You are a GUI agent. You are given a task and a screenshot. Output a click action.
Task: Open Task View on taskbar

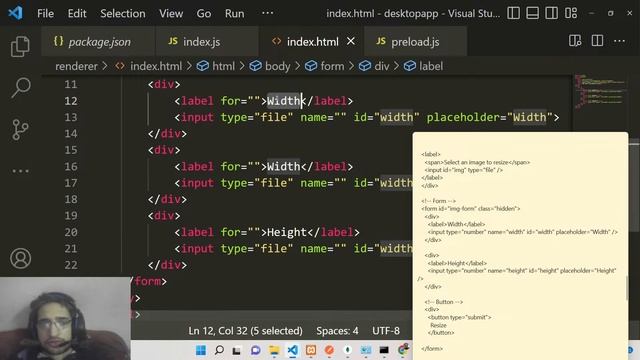237,350
